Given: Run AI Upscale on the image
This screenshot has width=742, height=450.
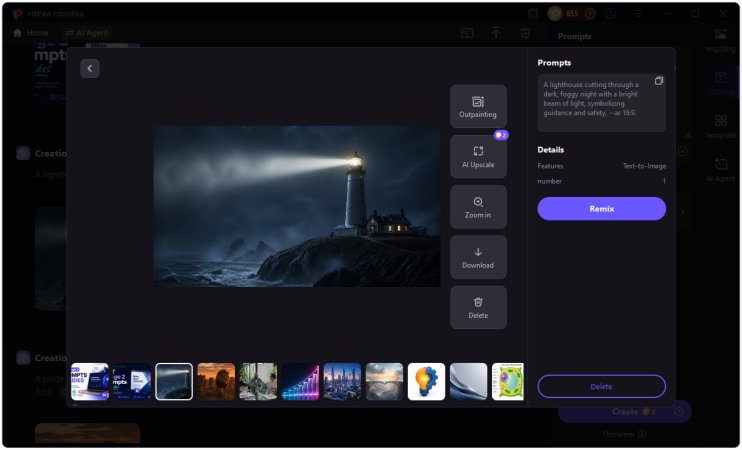Looking at the screenshot, I should (478, 157).
